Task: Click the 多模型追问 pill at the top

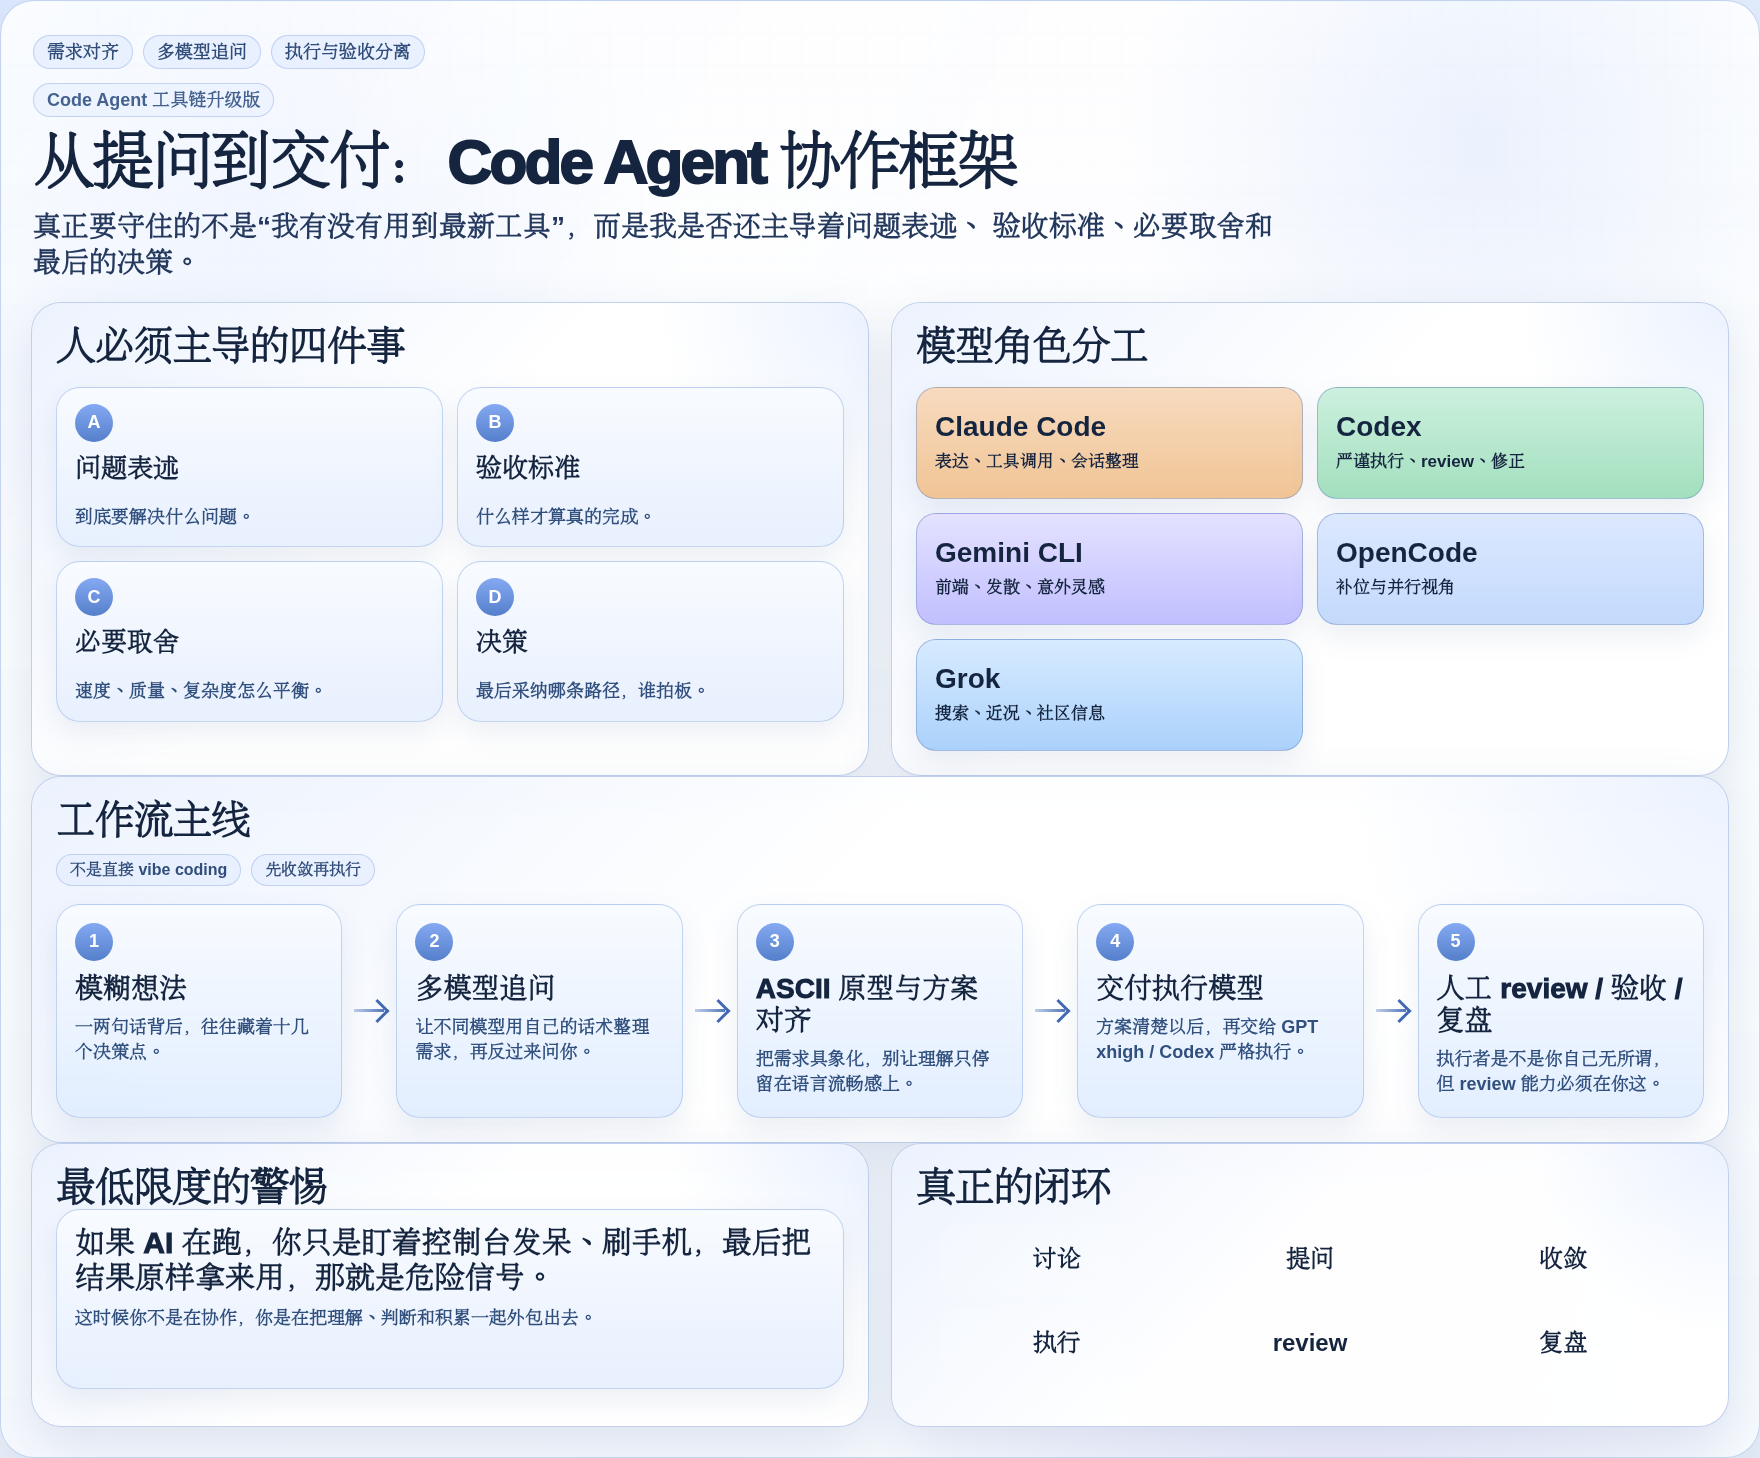Action: 201,52
